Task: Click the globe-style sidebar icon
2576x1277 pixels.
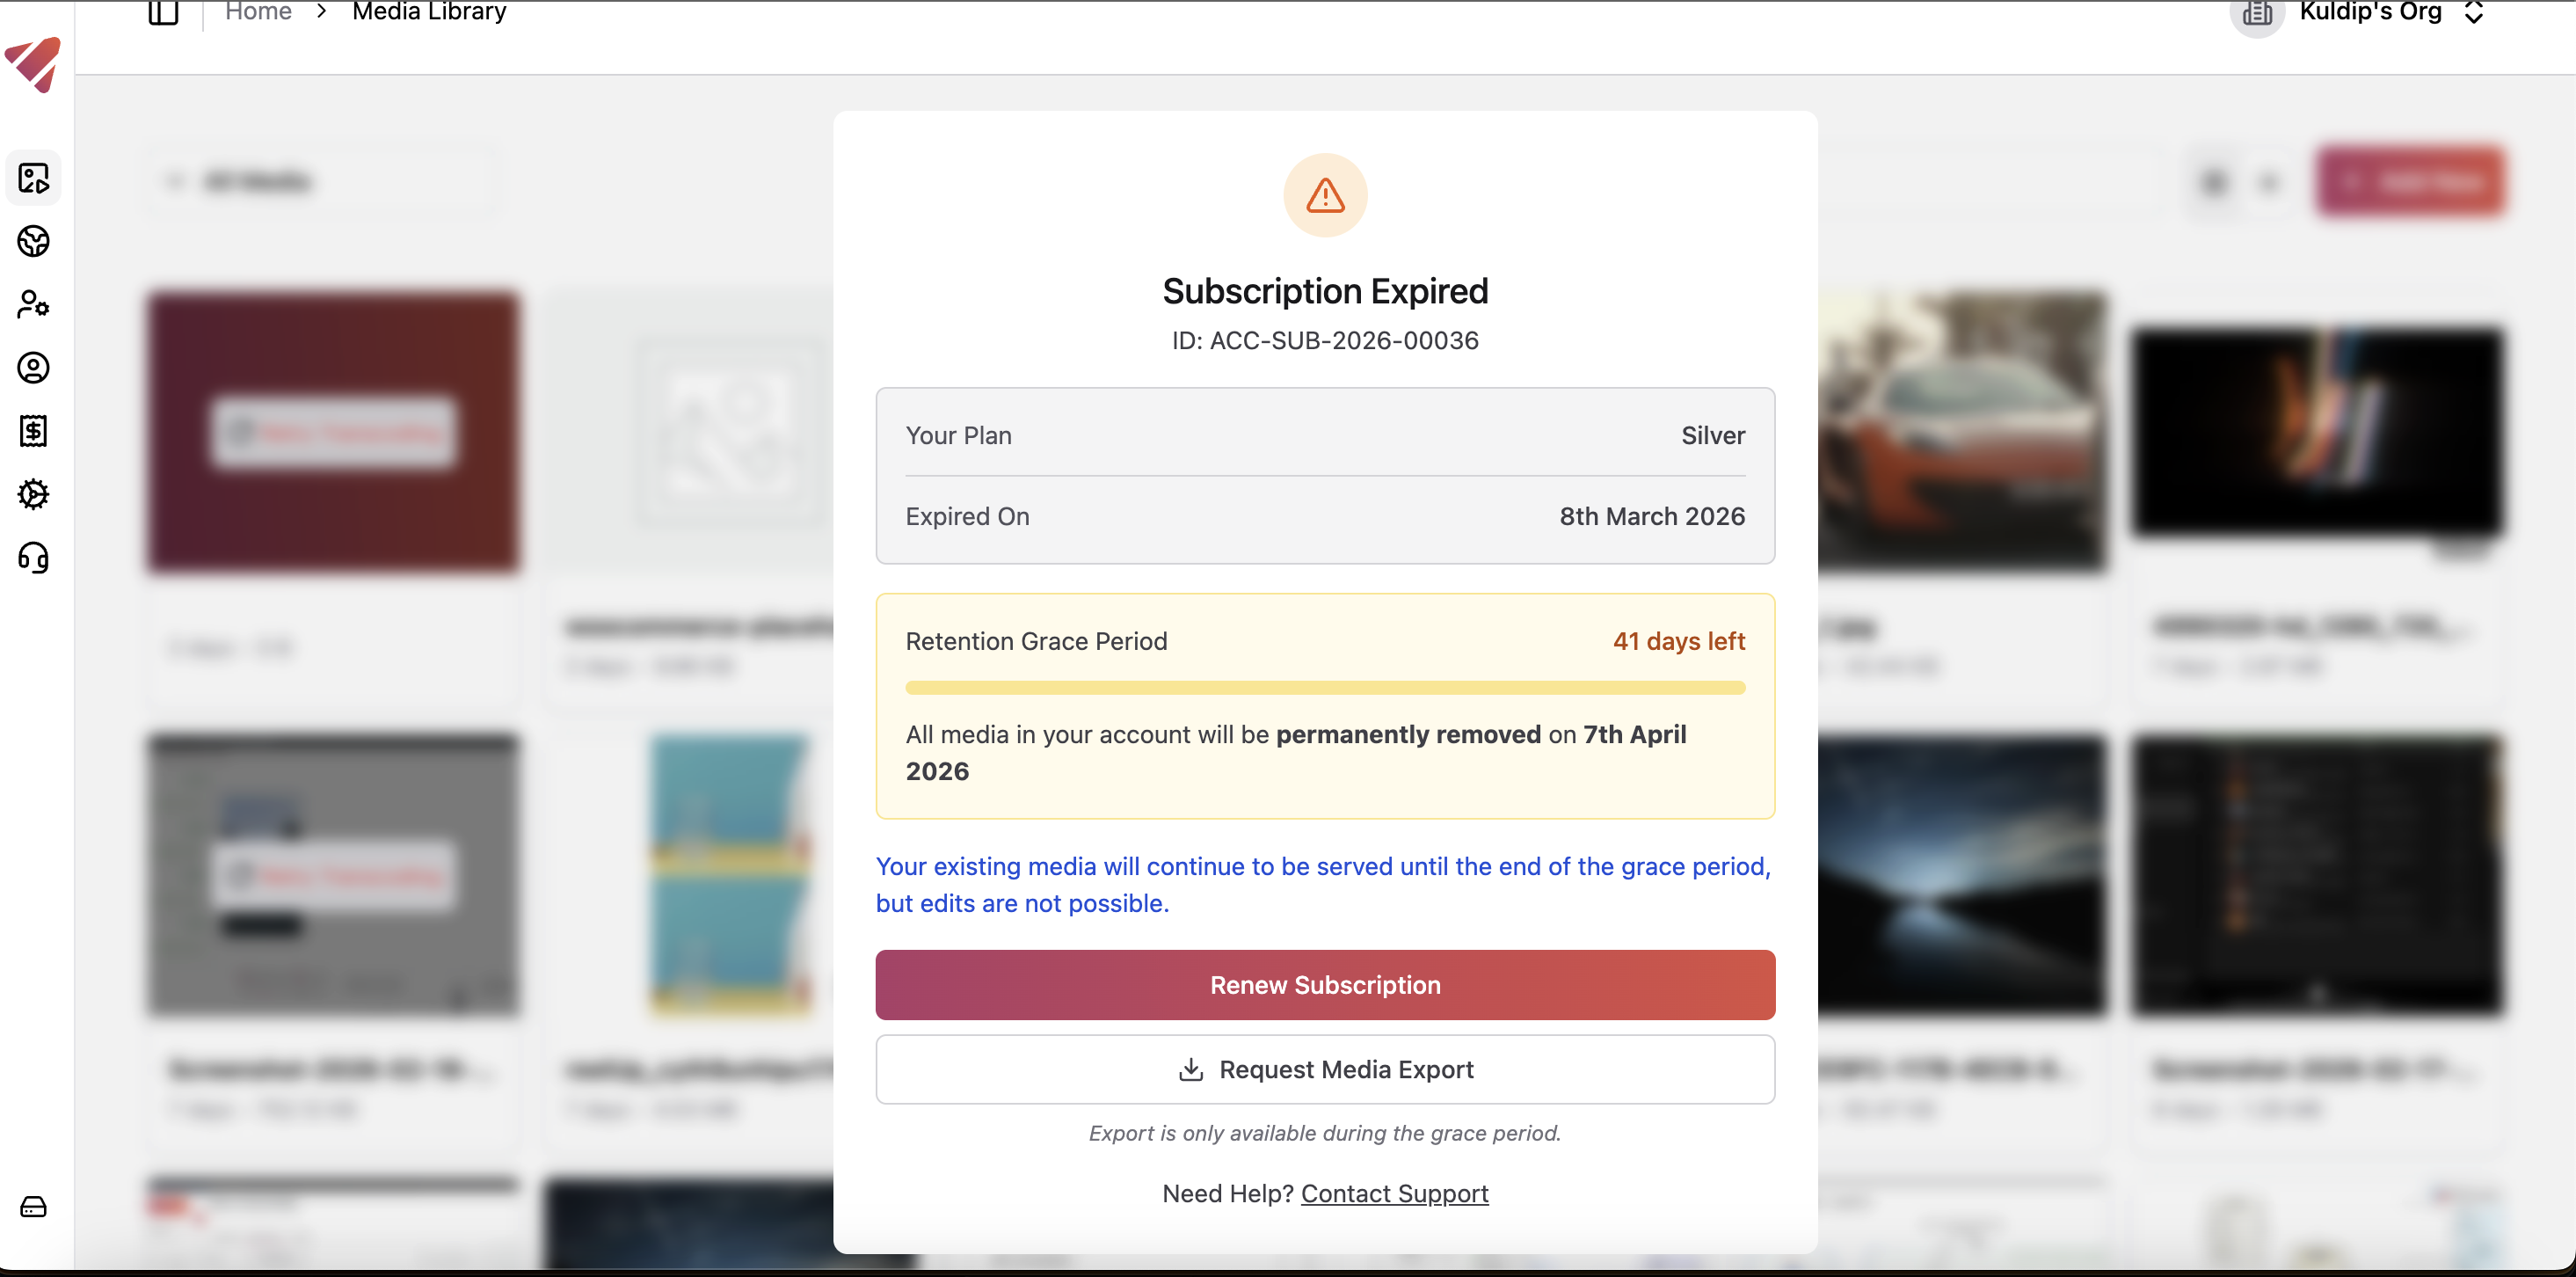Action: pyautogui.click(x=34, y=242)
